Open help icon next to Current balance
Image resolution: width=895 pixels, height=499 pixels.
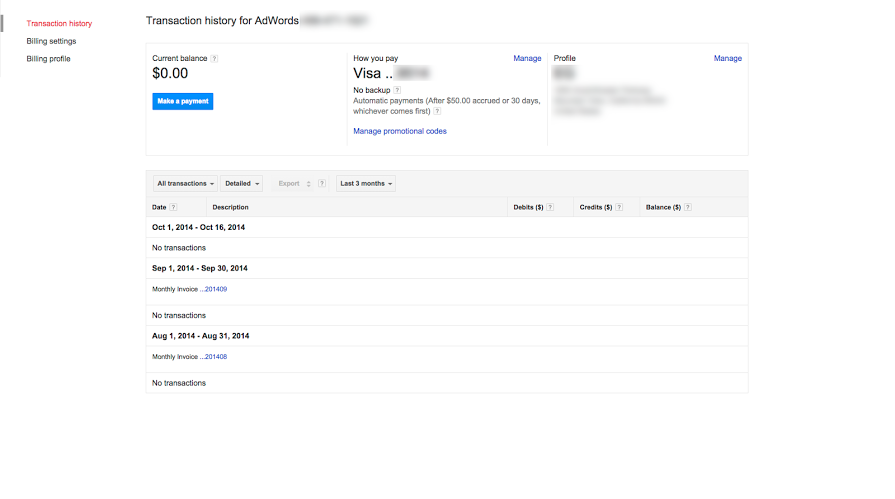[x=214, y=58]
